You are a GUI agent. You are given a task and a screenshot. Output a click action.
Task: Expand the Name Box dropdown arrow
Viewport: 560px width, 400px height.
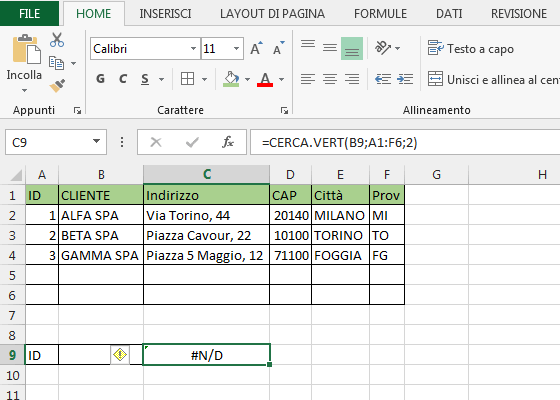pos(96,142)
